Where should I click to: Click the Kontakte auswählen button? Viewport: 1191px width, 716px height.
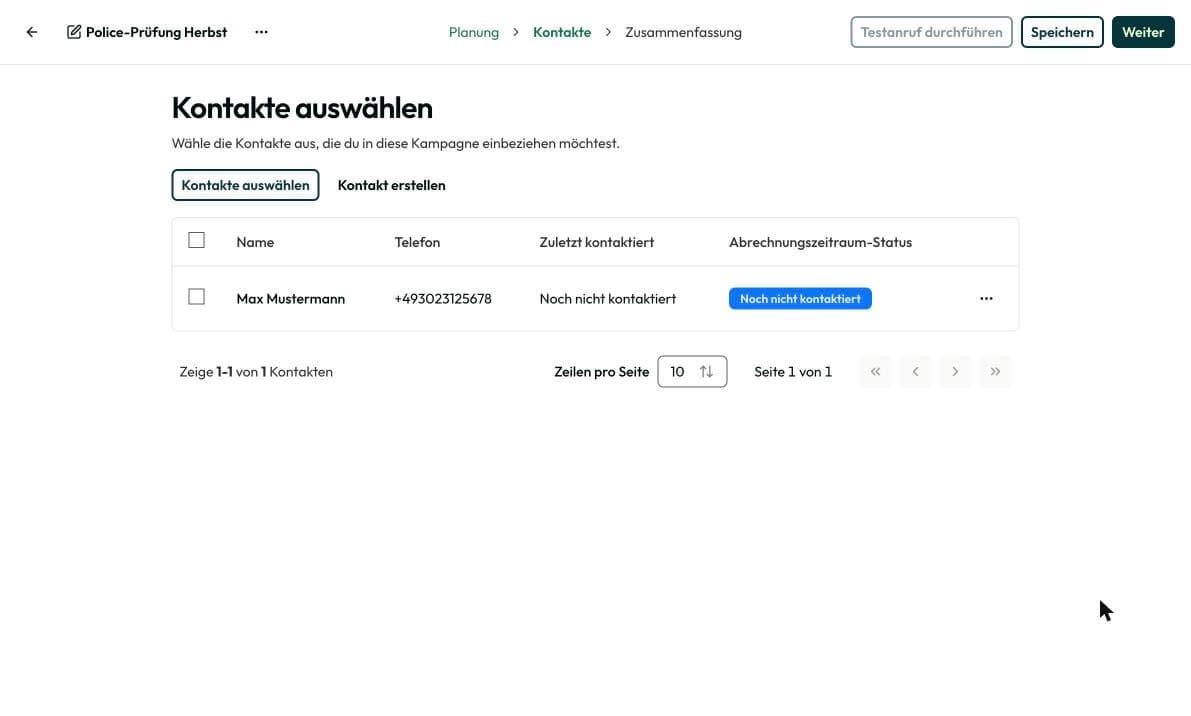245,185
